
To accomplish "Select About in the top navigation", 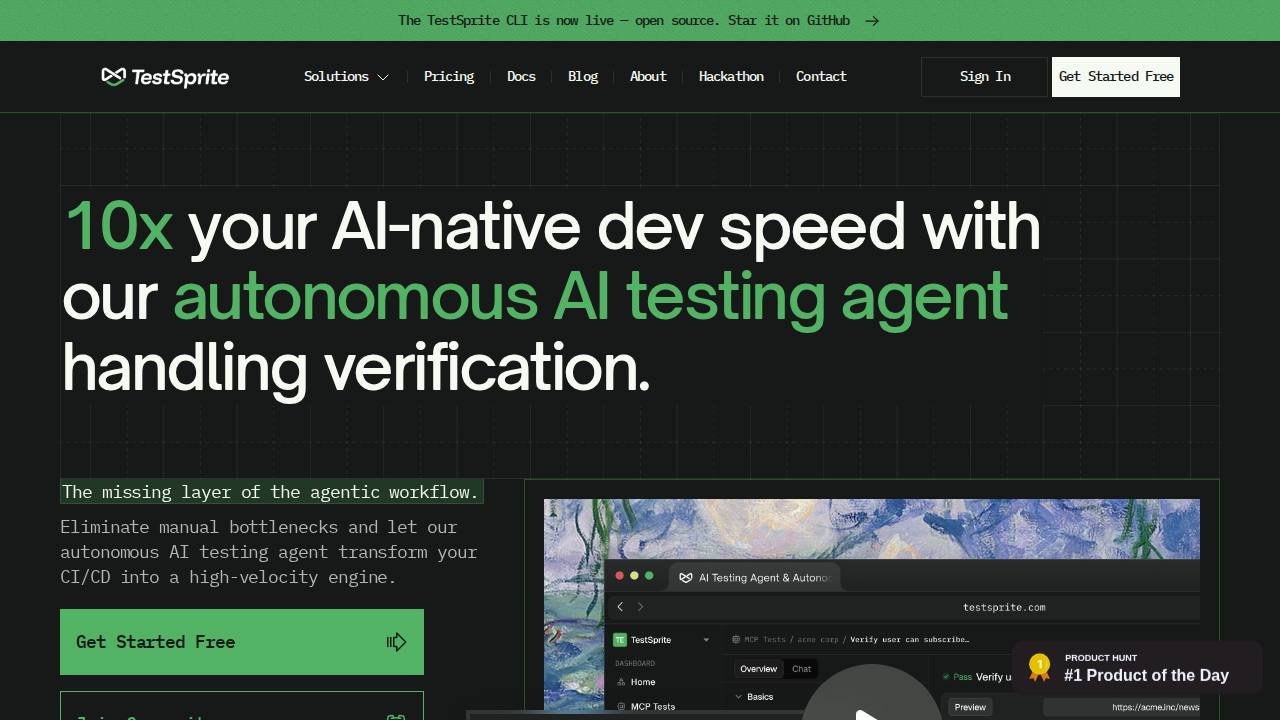I will (x=648, y=77).
